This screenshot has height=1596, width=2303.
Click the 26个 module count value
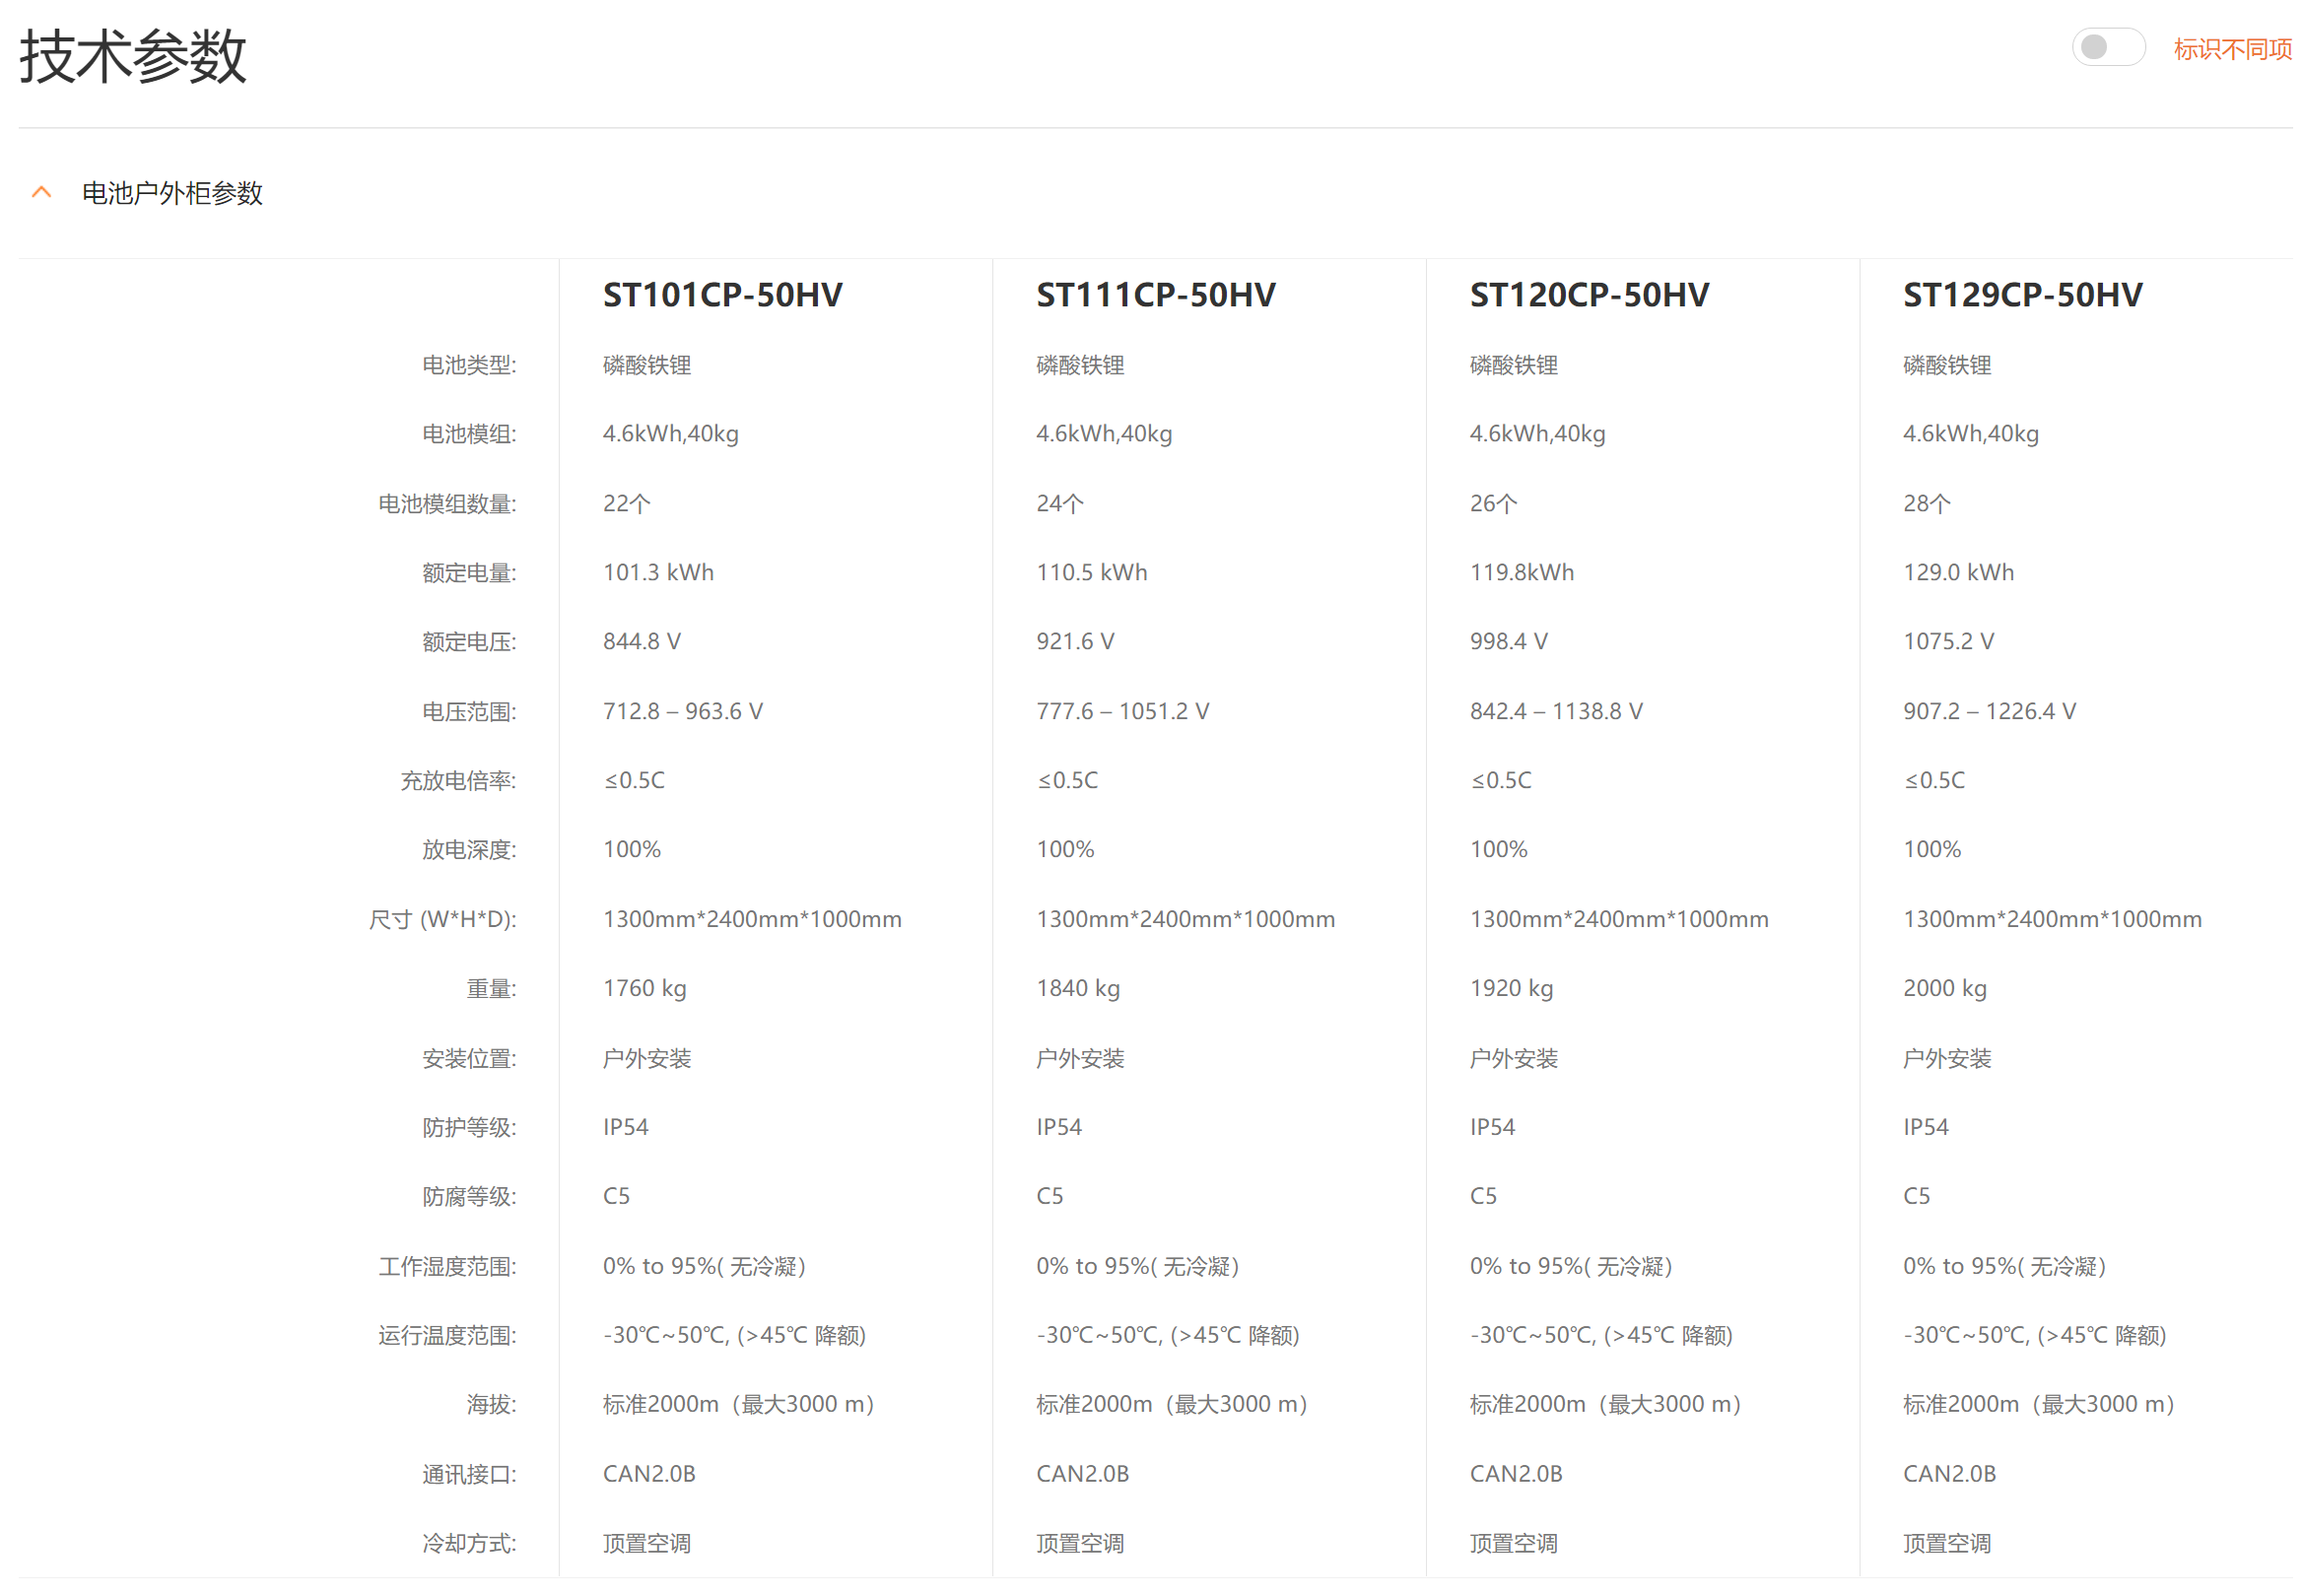tap(1492, 503)
